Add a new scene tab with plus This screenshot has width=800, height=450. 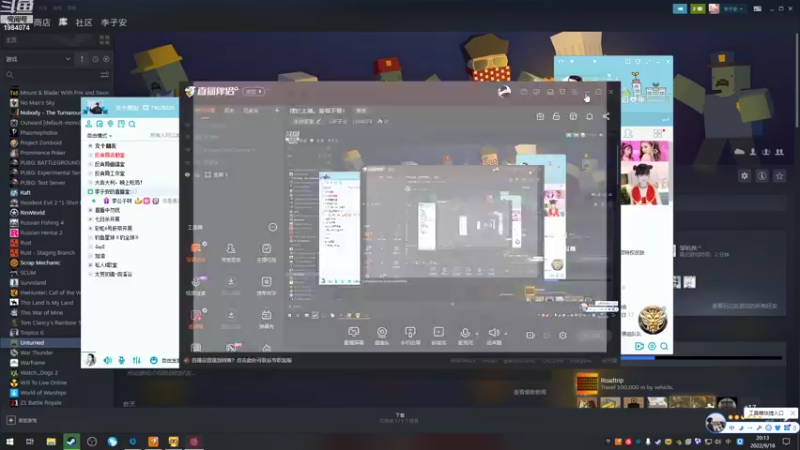(x=277, y=110)
